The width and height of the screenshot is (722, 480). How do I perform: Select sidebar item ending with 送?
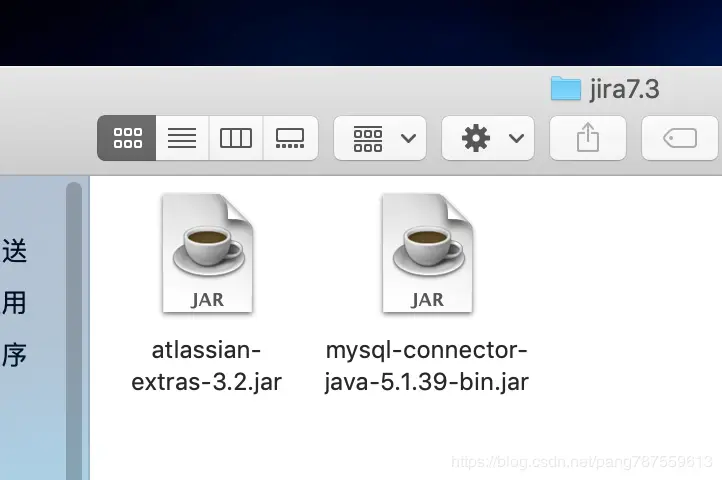pyautogui.click(x=14, y=251)
